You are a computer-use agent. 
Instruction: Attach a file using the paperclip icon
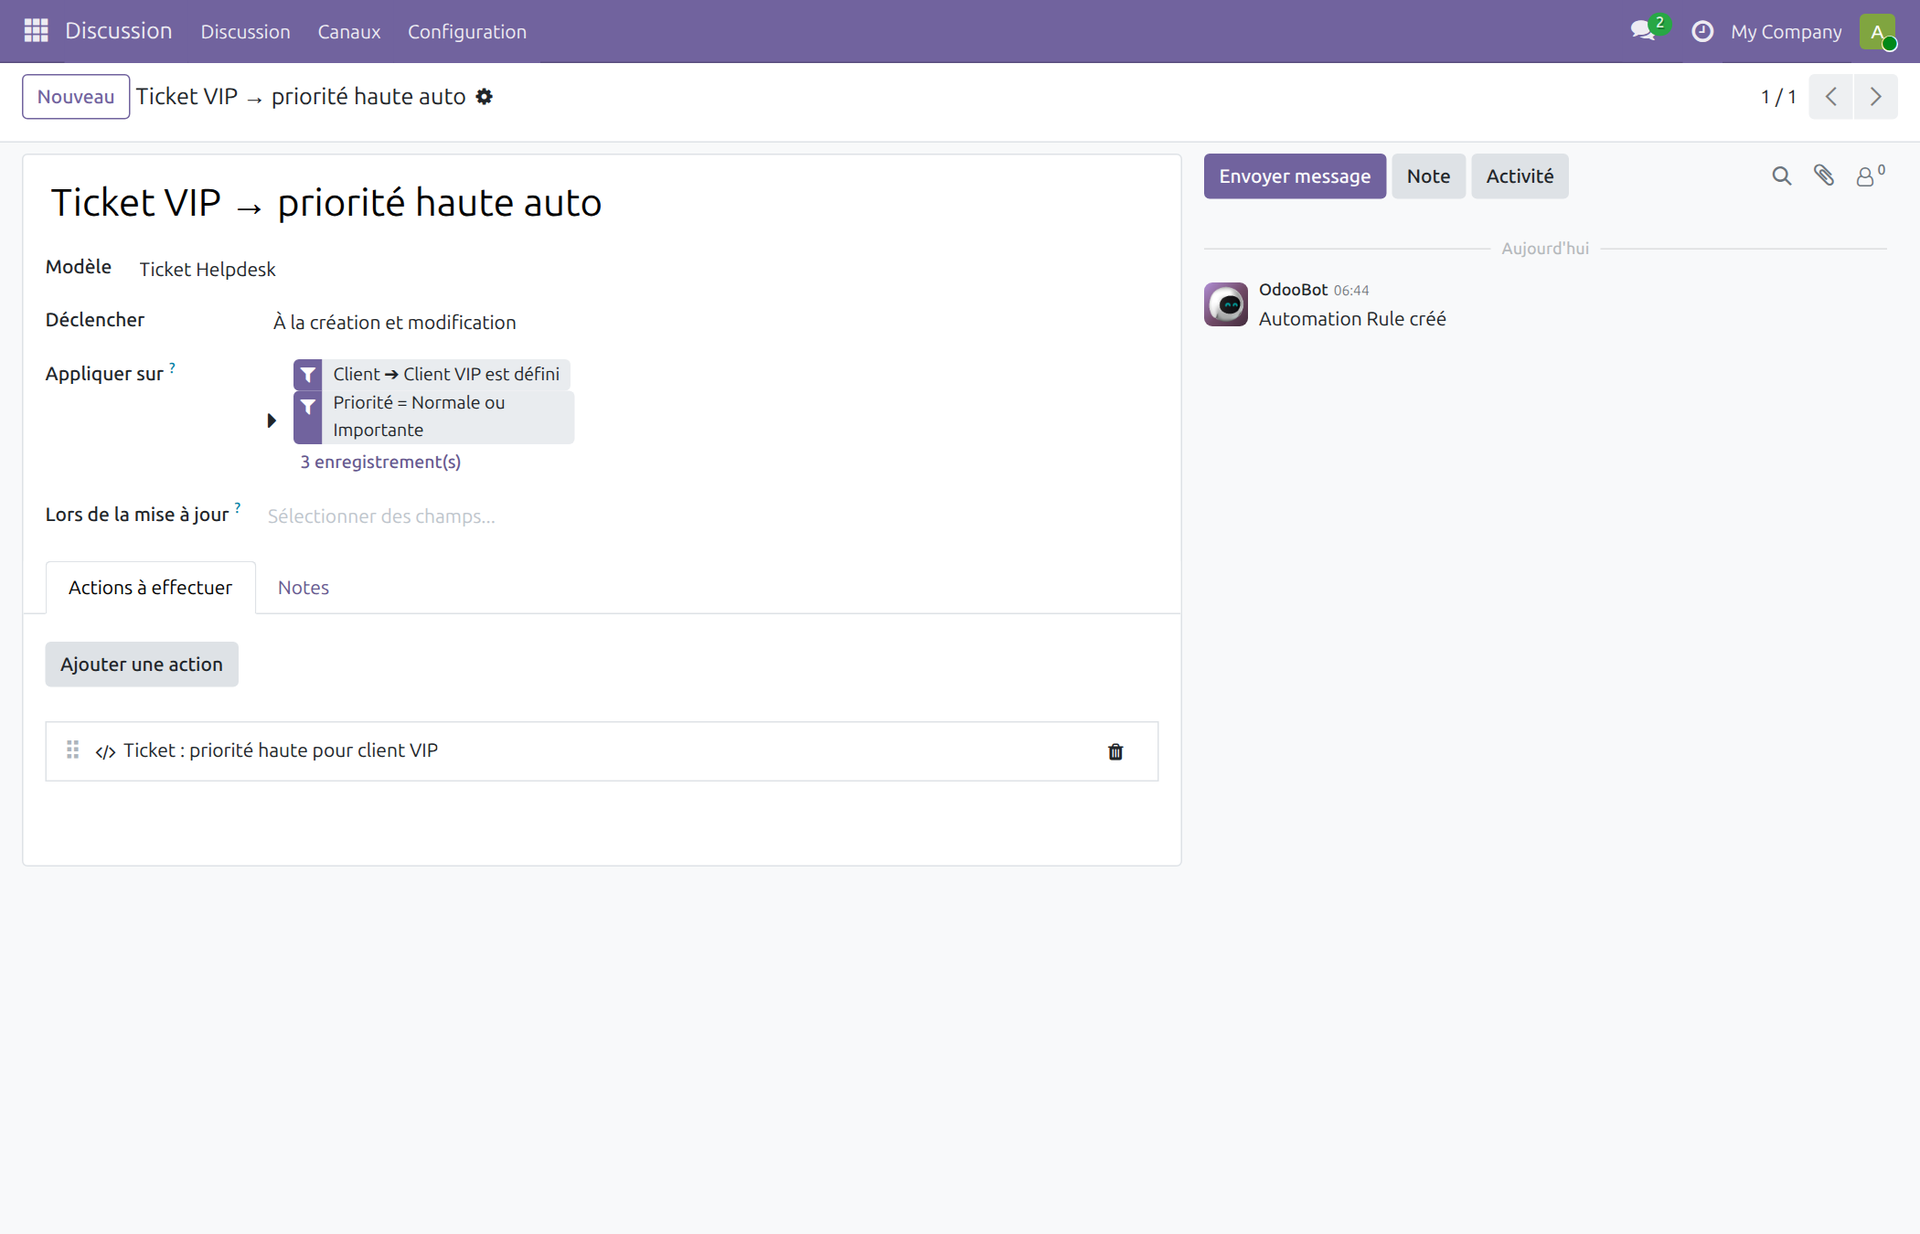[1824, 175]
